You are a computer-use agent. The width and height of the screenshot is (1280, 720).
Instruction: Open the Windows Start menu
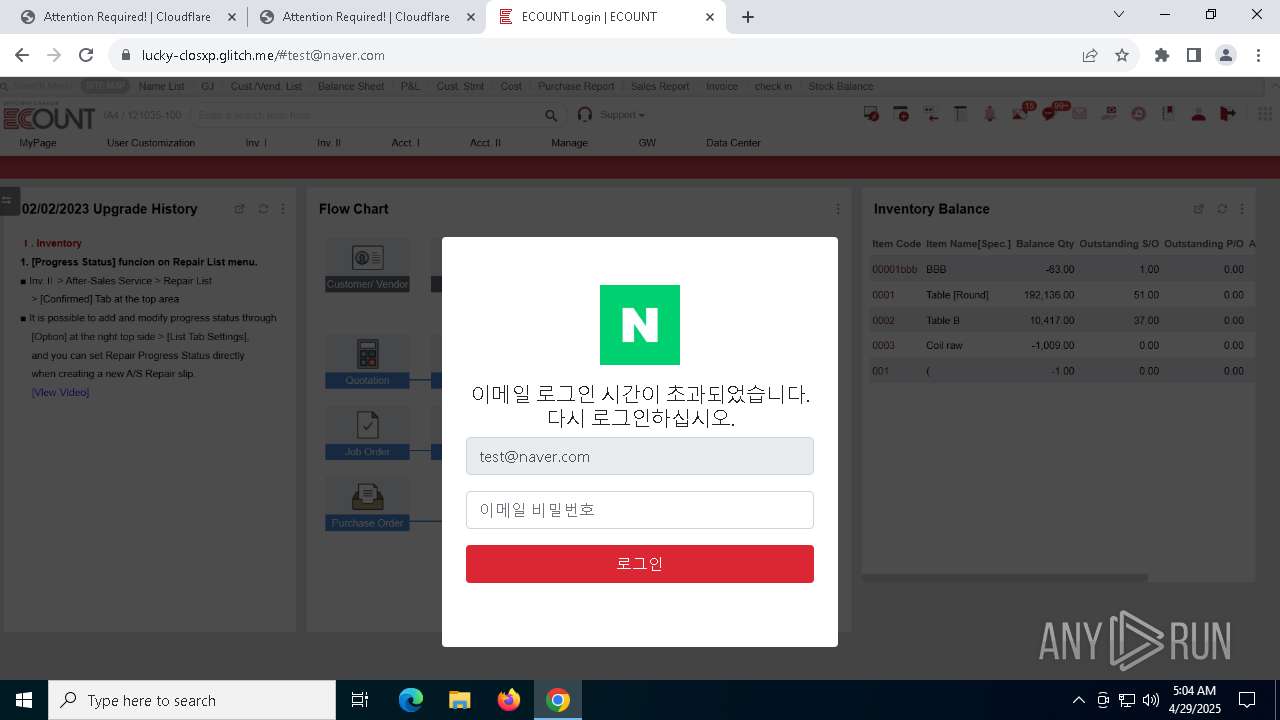24,700
